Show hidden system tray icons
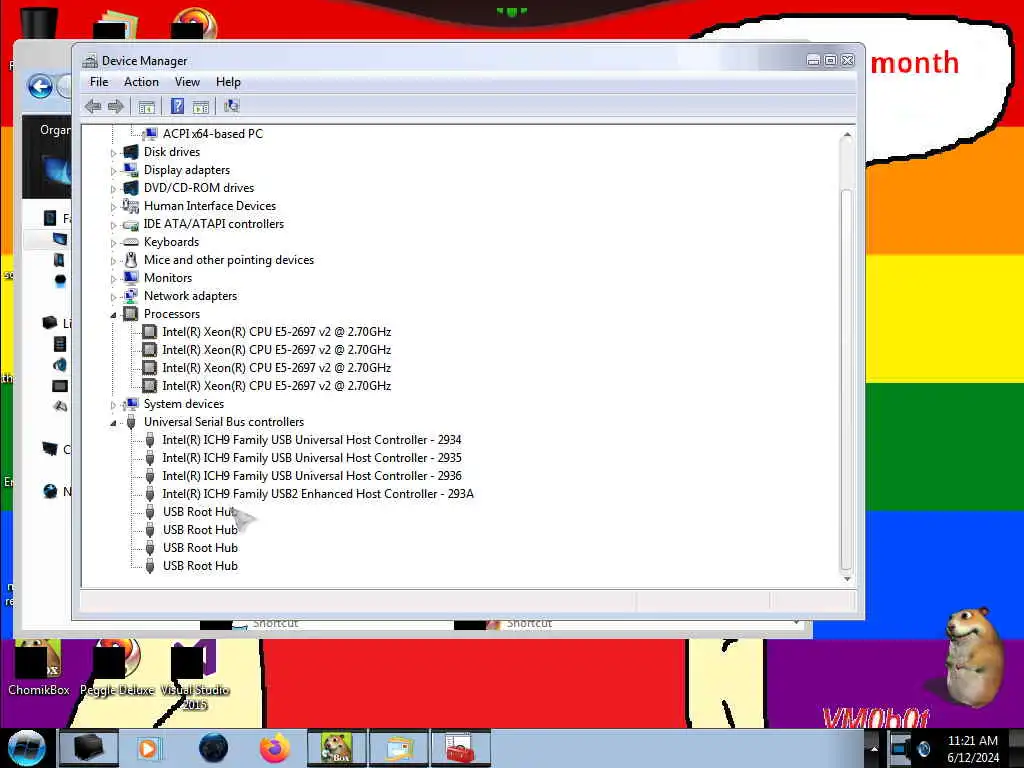Image resolution: width=1024 pixels, height=768 pixels. [874, 749]
